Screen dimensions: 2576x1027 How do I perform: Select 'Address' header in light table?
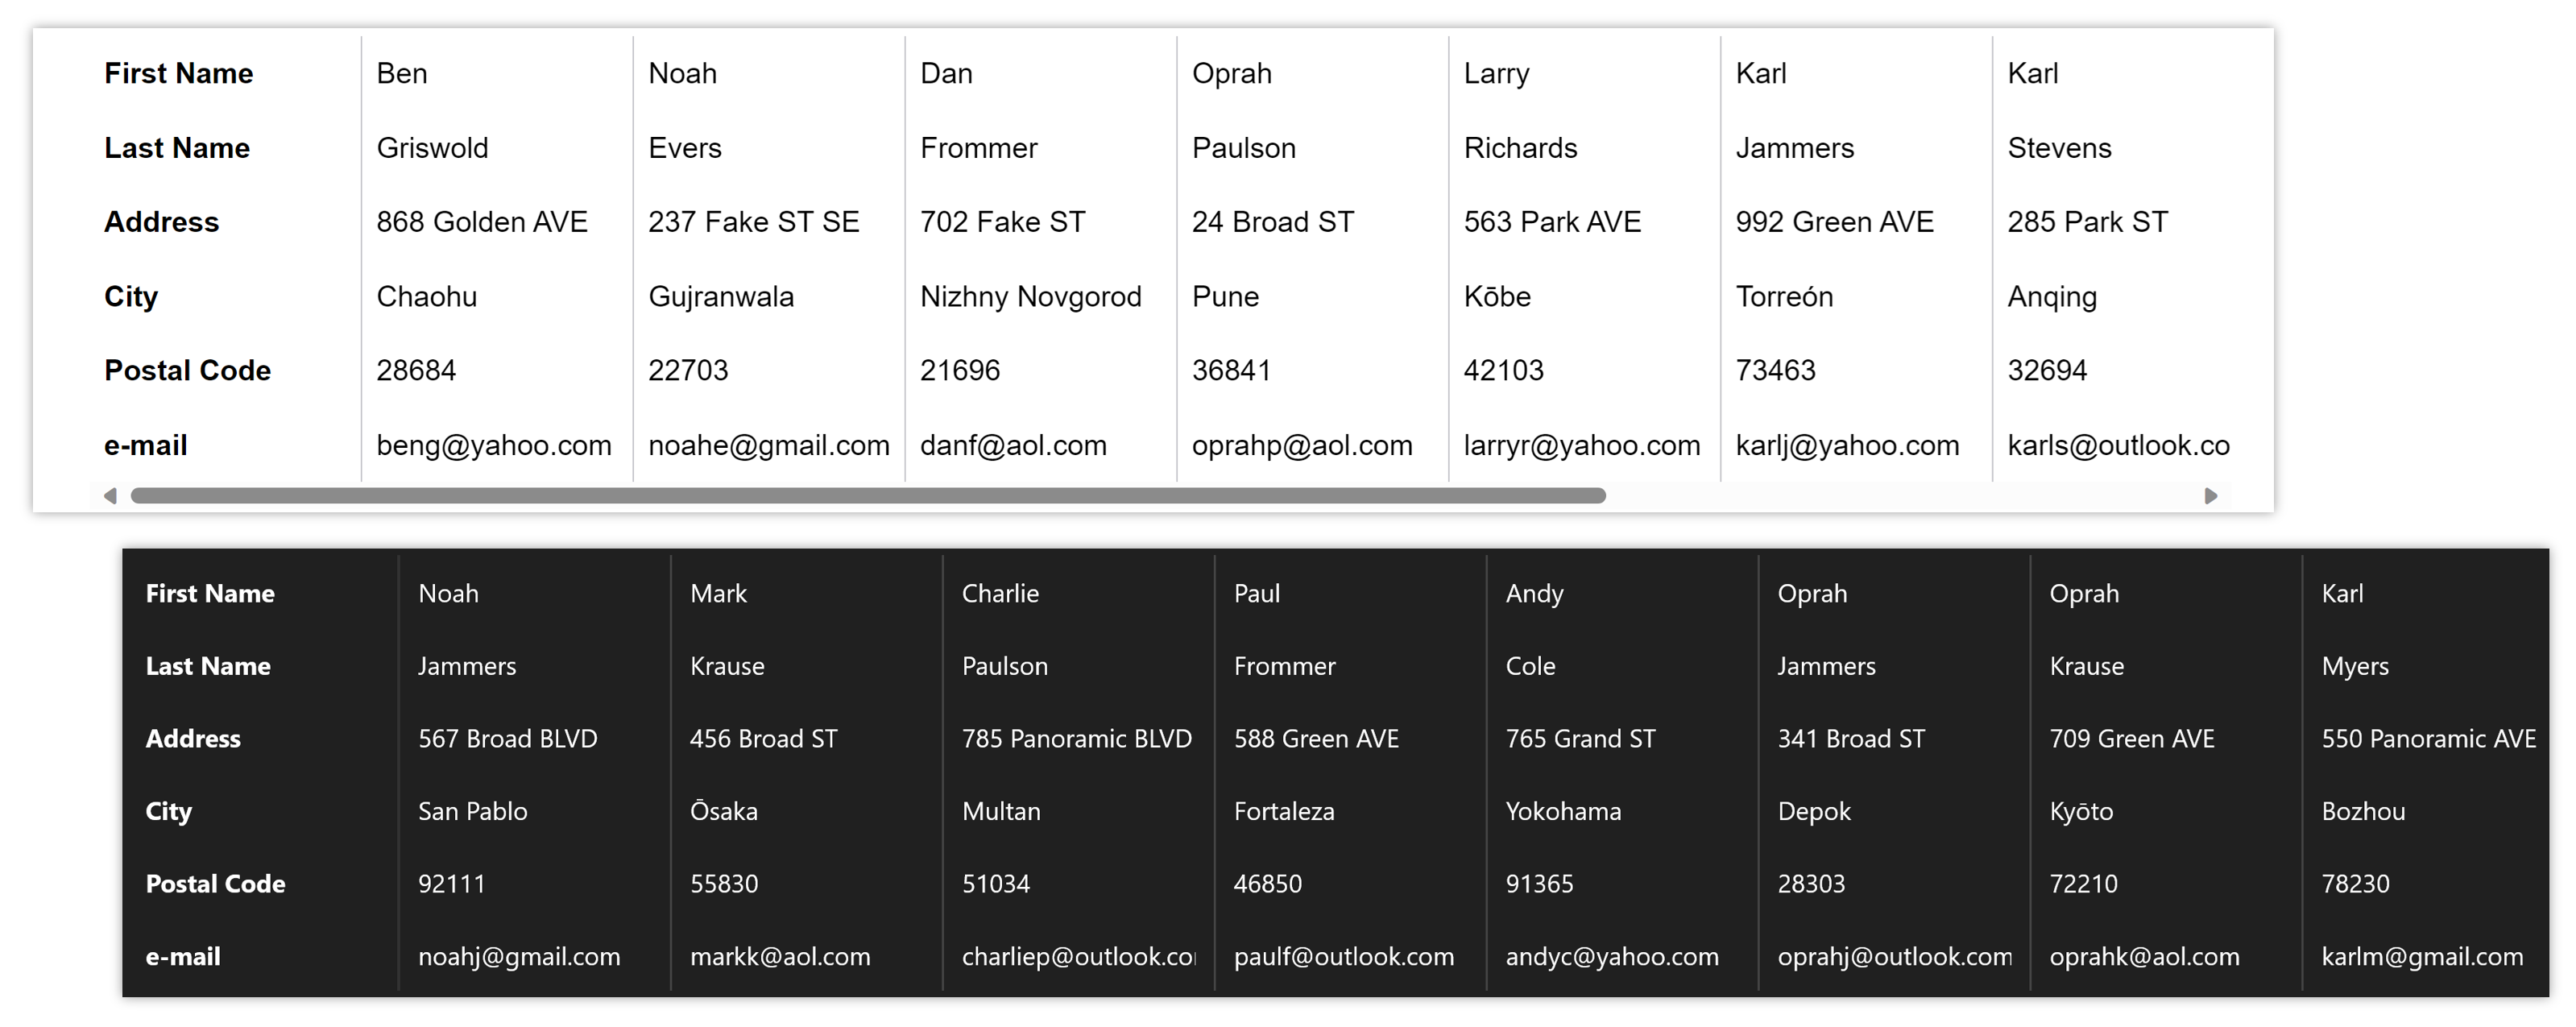tap(161, 222)
